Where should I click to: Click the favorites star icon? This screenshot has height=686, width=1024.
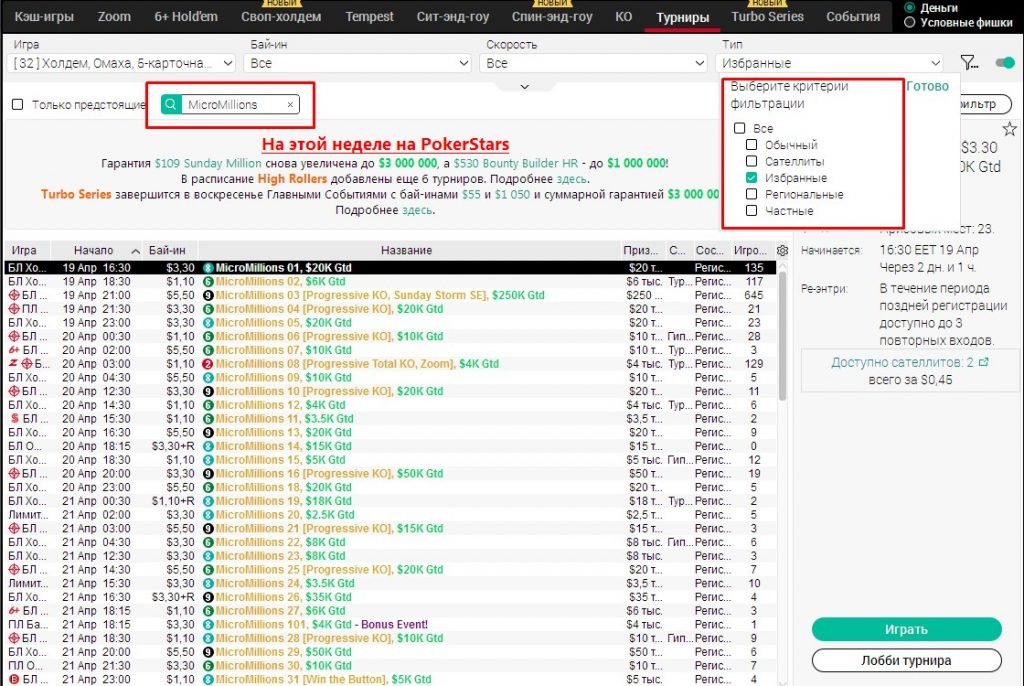click(x=1010, y=127)
